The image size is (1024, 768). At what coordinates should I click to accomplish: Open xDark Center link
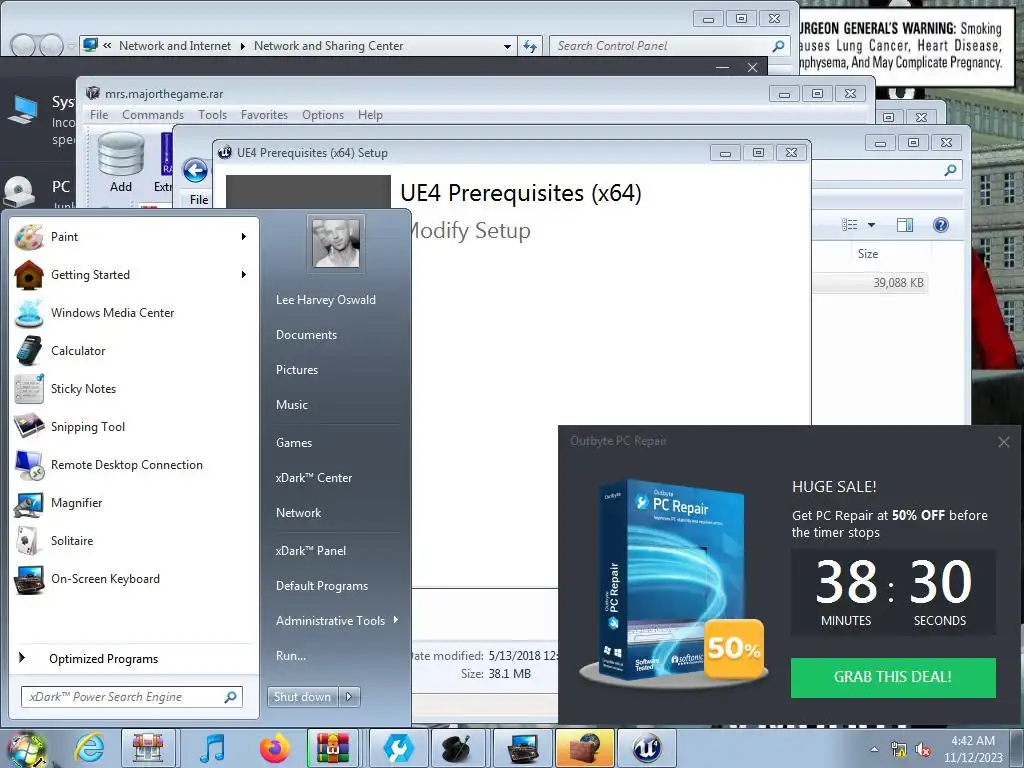314,477
